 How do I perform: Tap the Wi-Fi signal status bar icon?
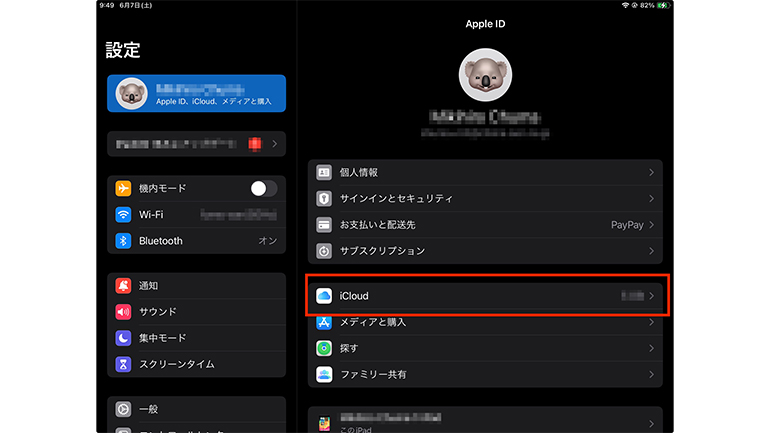pyautogui.click(x=625, y=5)
